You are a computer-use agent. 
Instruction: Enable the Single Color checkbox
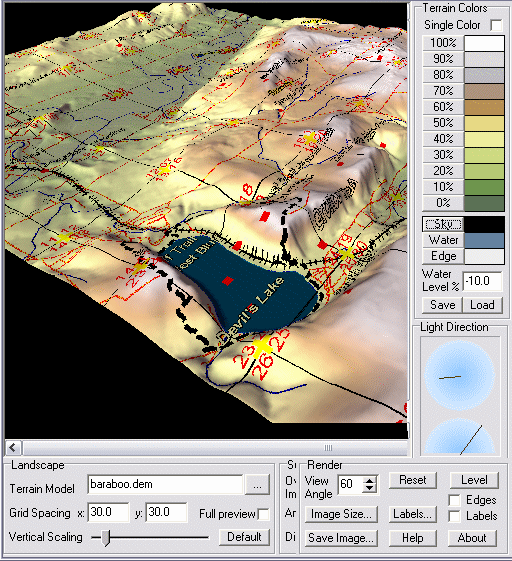click(496, 25)
